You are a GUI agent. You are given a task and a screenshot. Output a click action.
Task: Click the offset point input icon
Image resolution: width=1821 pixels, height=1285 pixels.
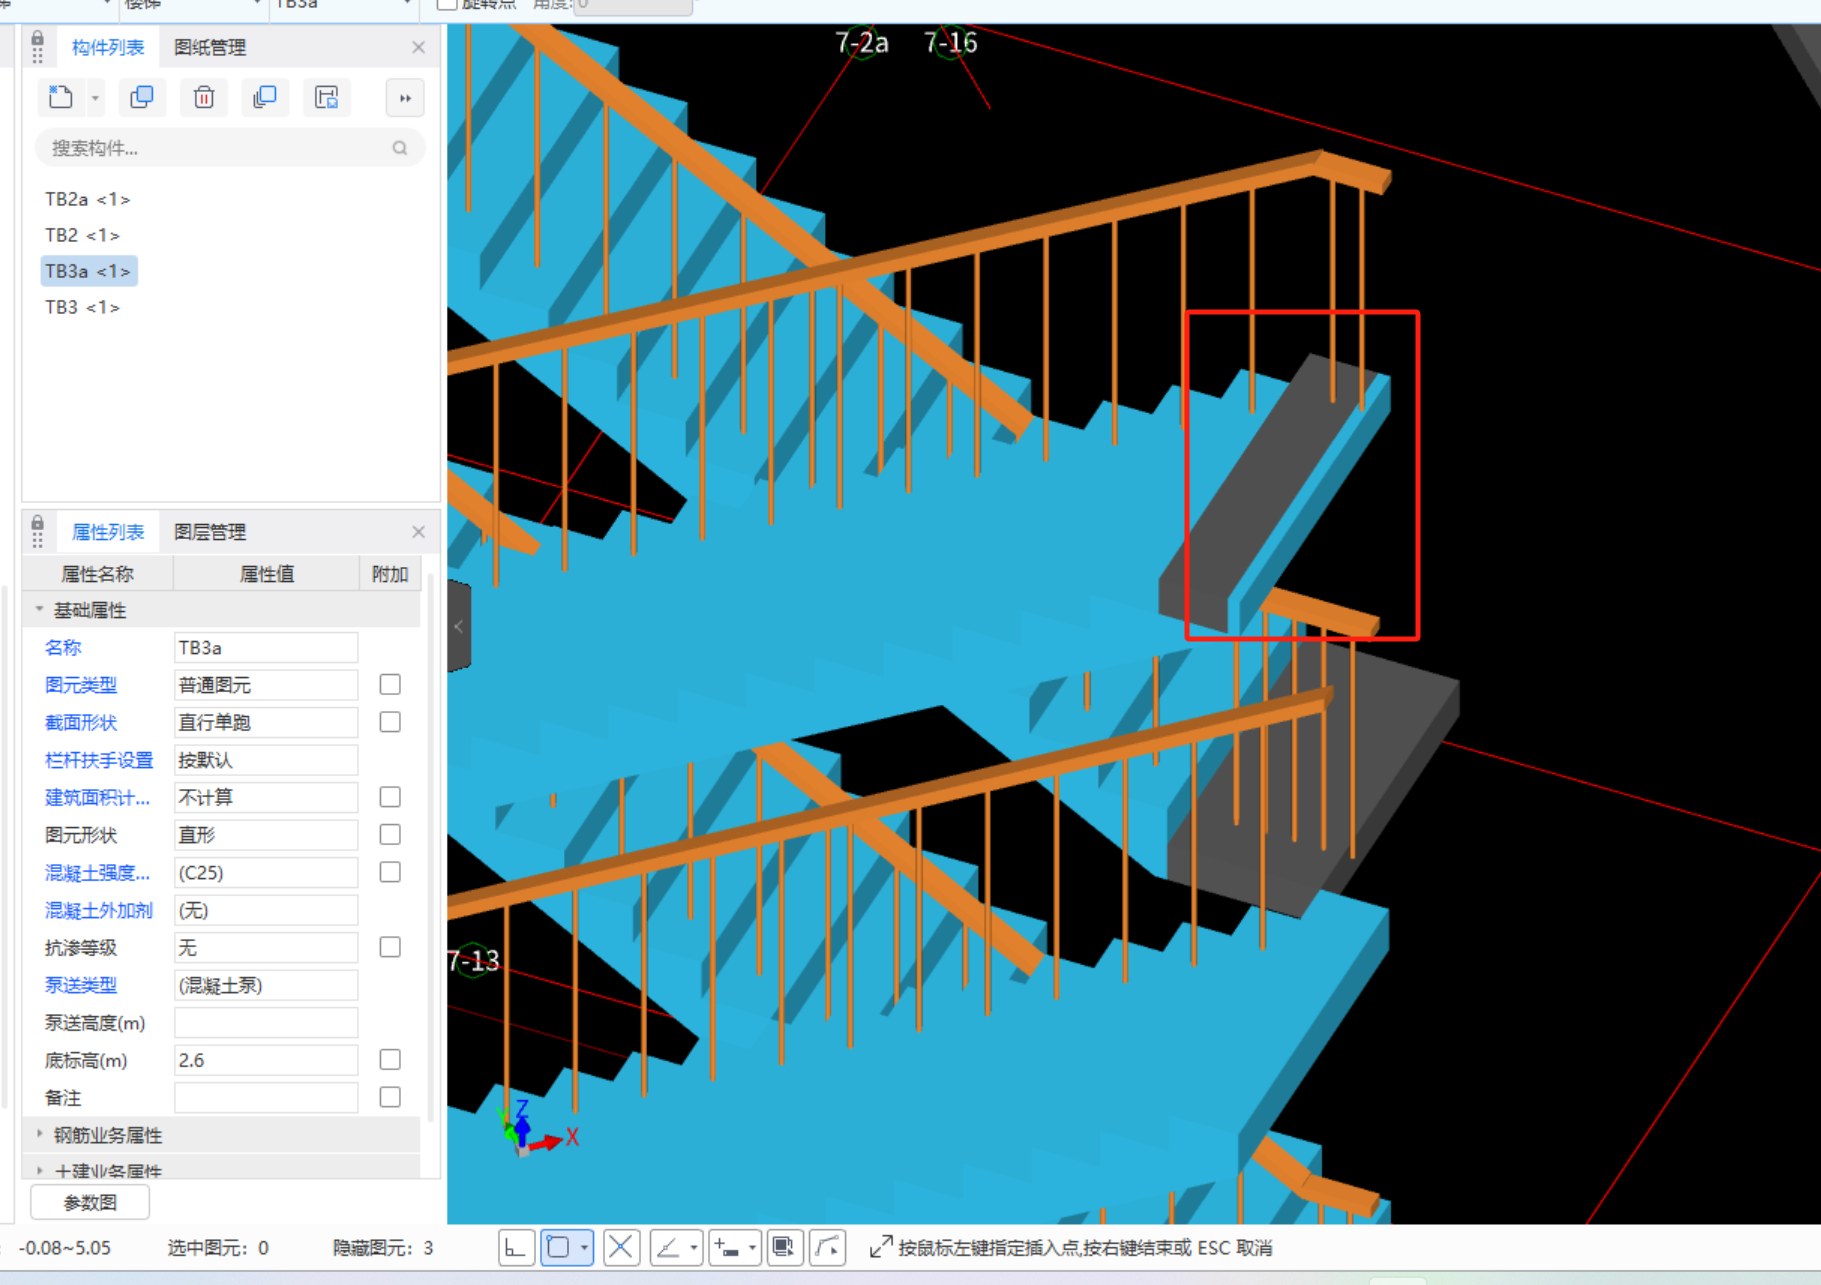(x=727, y=1247)
